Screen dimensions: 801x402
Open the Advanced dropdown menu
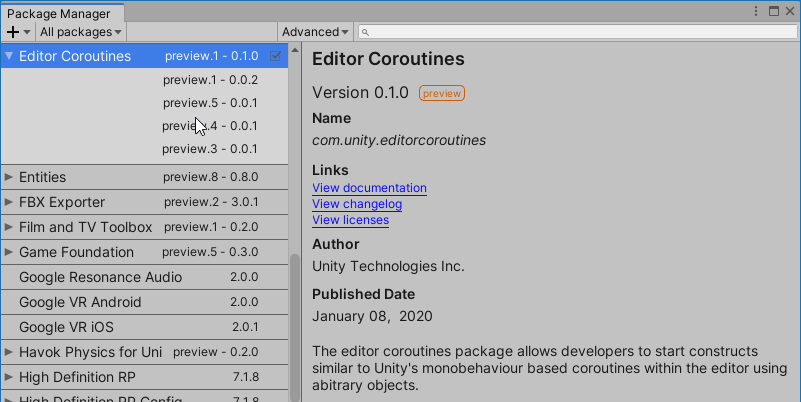(x=315, y=32)
